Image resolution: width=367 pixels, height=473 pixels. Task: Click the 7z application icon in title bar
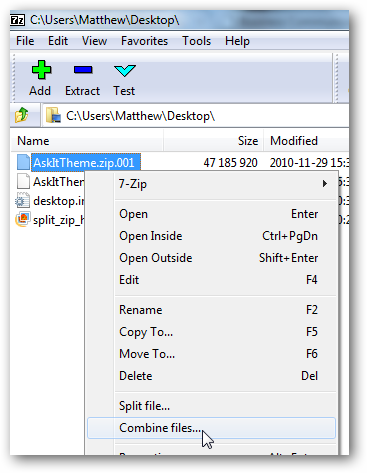click(x=18, y=20)
